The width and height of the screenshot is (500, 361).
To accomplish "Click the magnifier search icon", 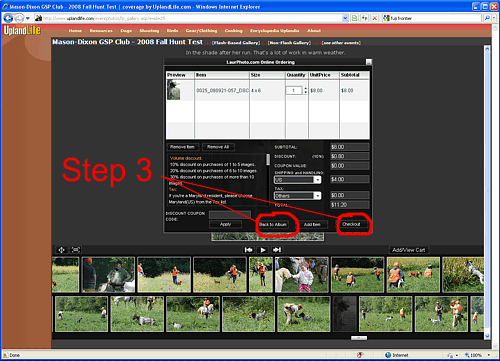I will (487, 18).
